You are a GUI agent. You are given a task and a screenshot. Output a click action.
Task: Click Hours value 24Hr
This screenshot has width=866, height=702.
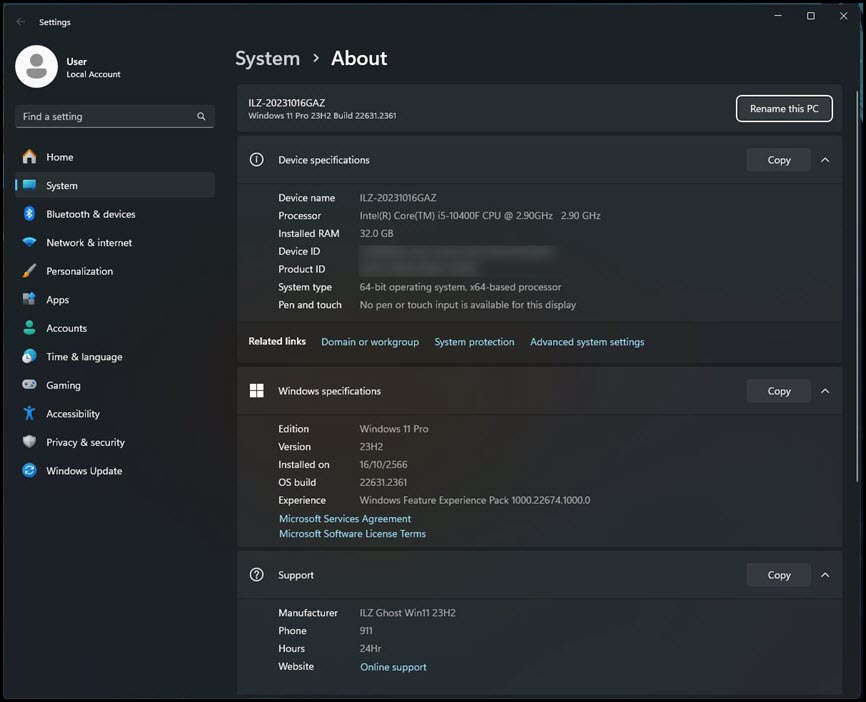(370, 648)
